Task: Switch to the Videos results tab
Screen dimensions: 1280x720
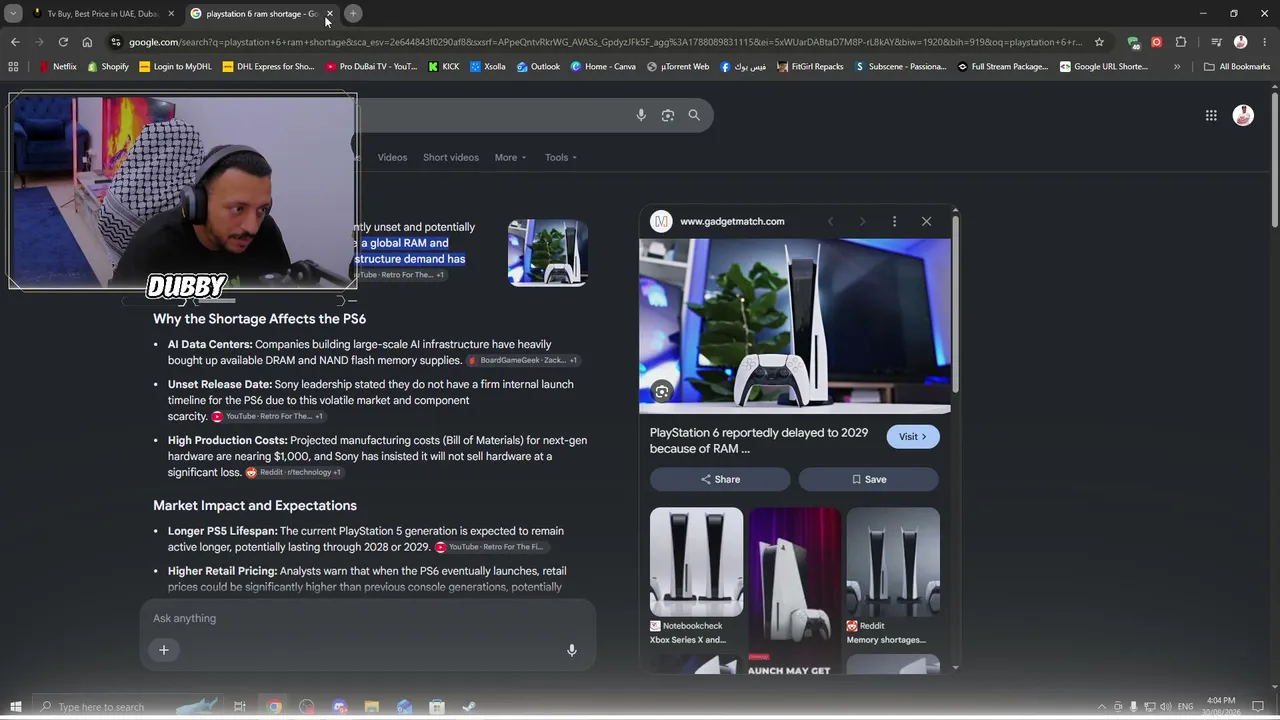Action: coord(392,157)
